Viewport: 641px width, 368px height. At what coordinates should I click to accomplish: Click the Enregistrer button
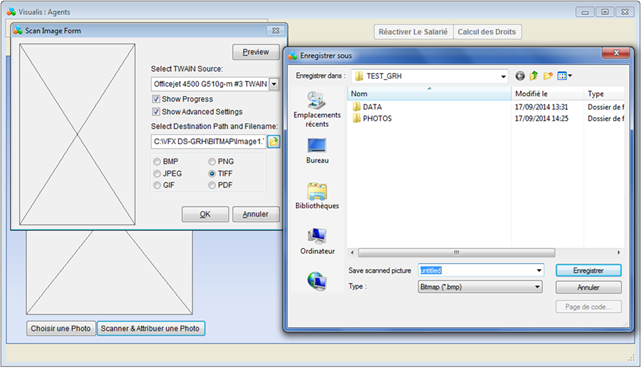pyautogui.click(x=588, y=270)
